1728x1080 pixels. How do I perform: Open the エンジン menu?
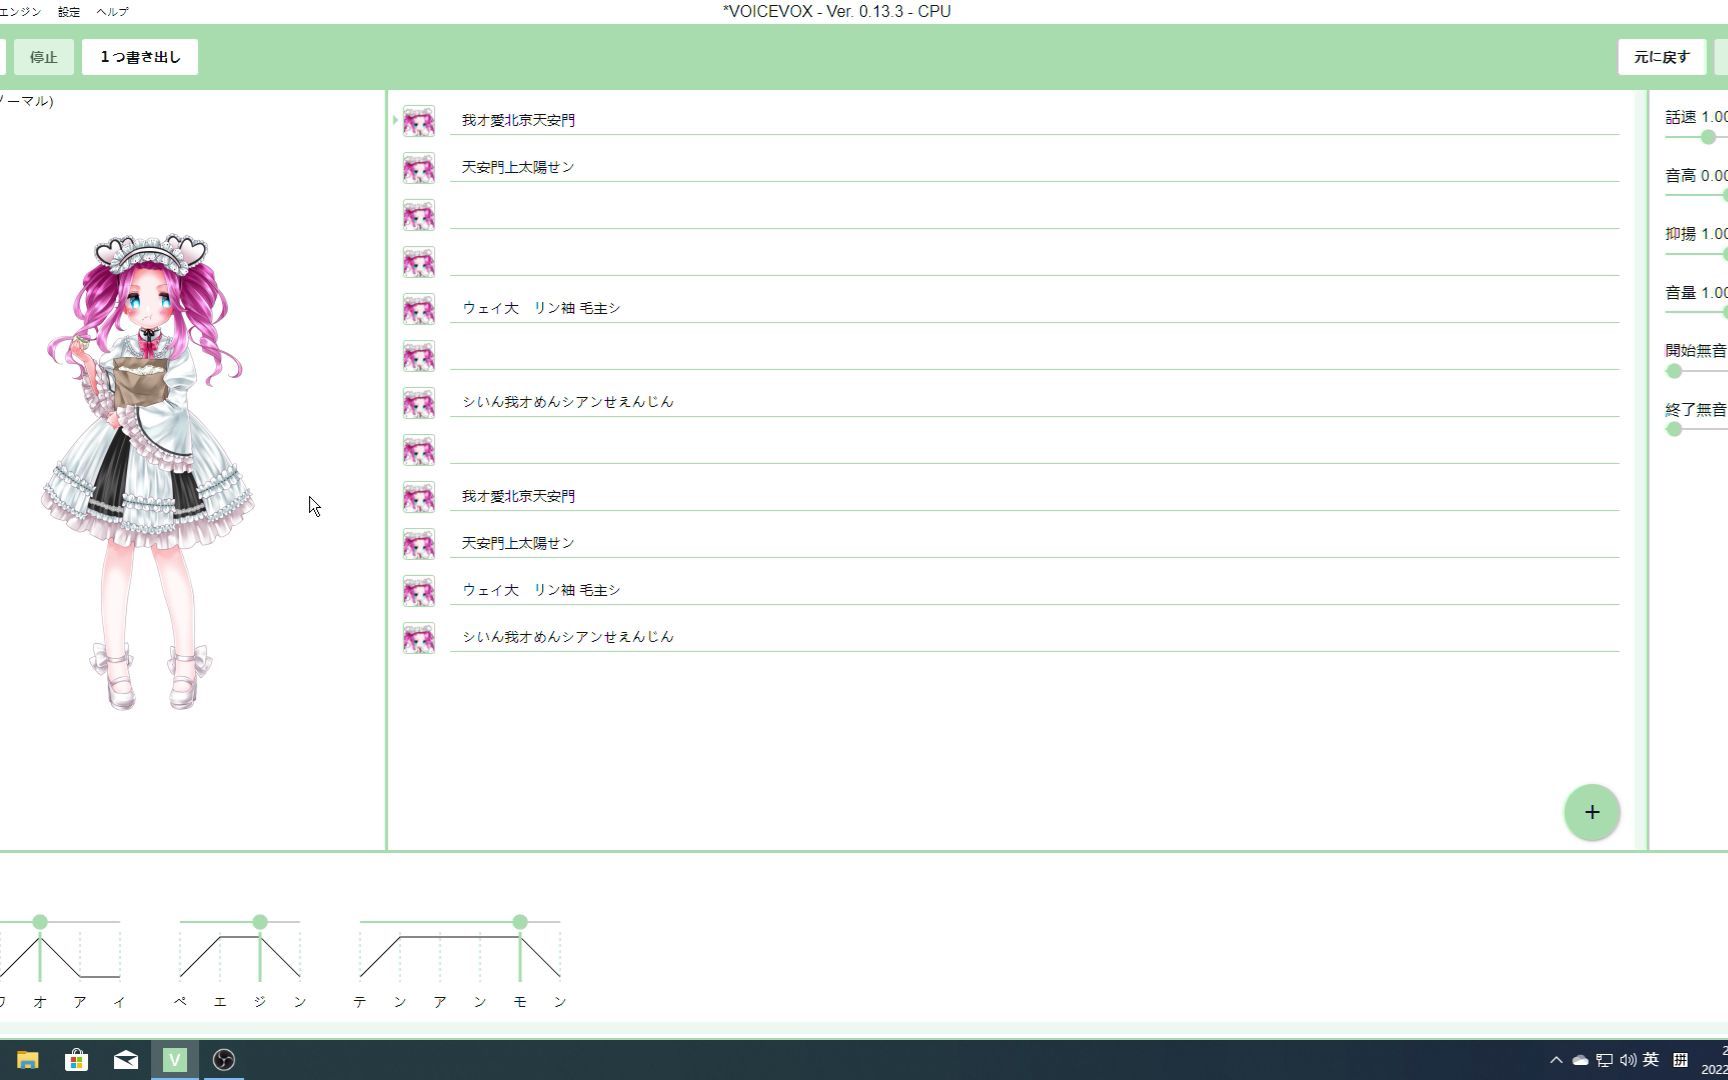click(x=20, y=12)
